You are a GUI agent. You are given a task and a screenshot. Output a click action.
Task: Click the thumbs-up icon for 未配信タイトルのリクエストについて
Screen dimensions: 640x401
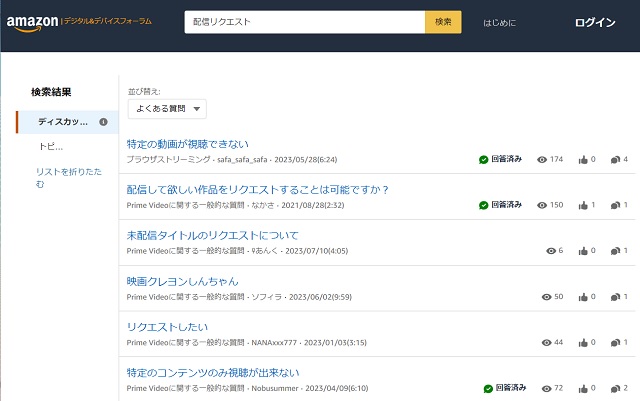coord(583,251)
